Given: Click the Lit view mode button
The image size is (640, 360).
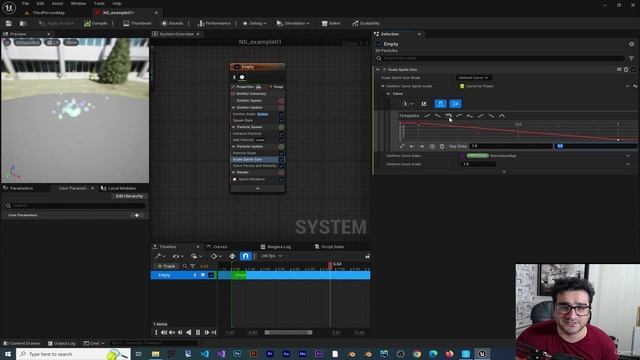Looking at the screenshot, I should (52, 42).
